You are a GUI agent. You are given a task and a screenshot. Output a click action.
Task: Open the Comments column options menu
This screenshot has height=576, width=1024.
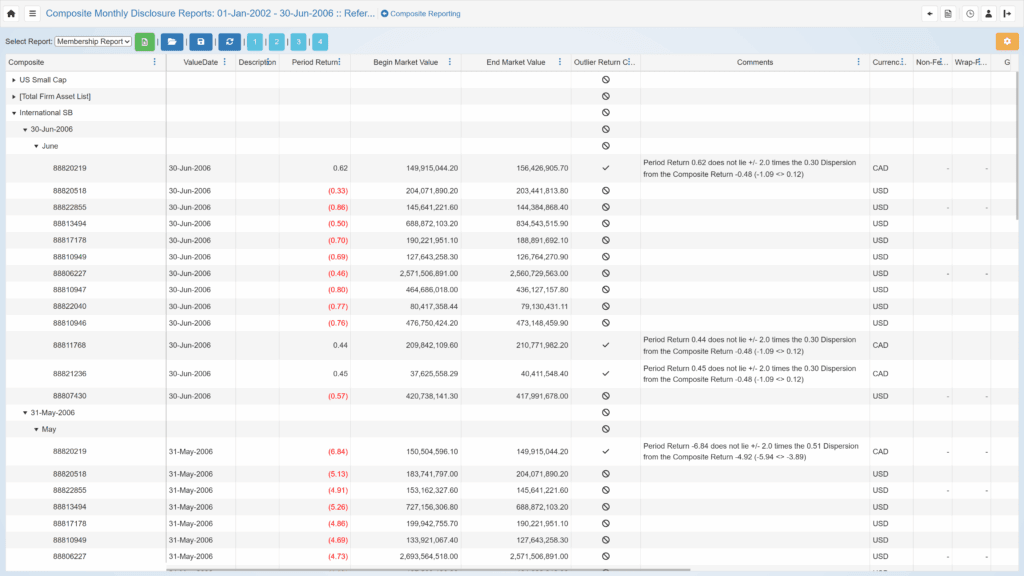click(858, 62)
